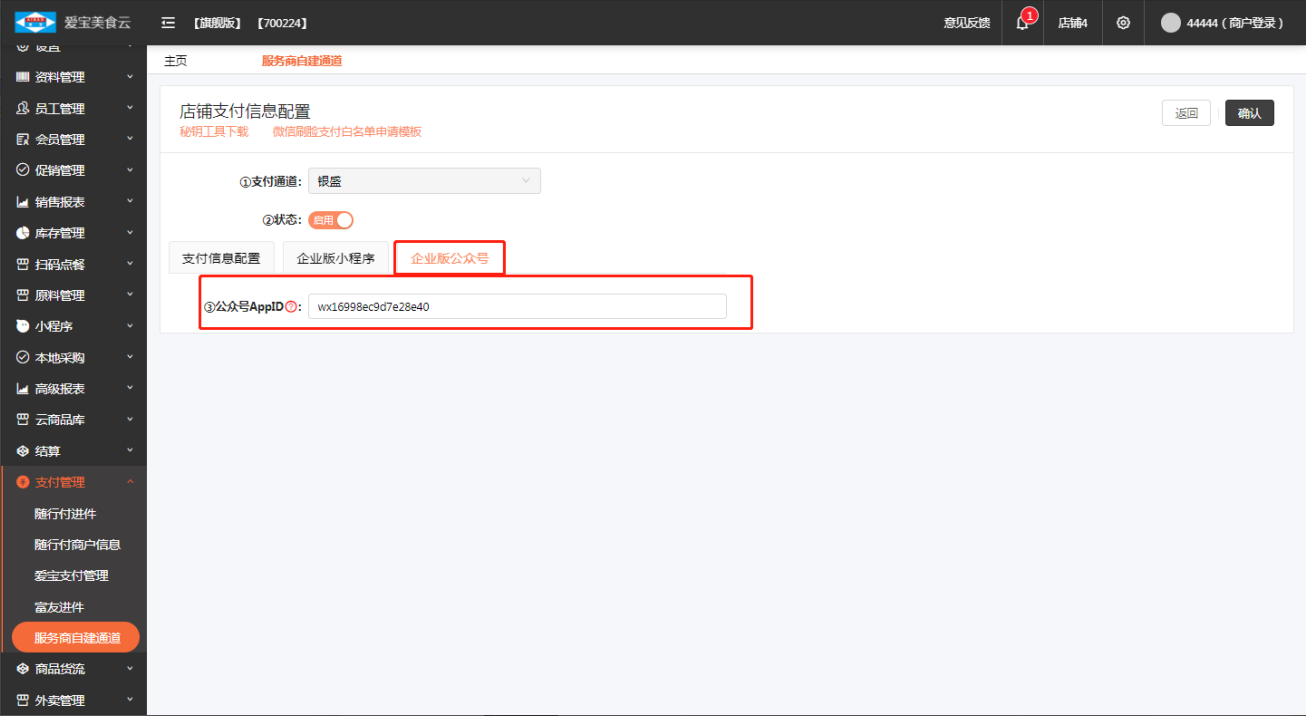Collapse sidebar with the hamburger menu icon
Screen dimensions: 1306x716
(x=168, y=23)
